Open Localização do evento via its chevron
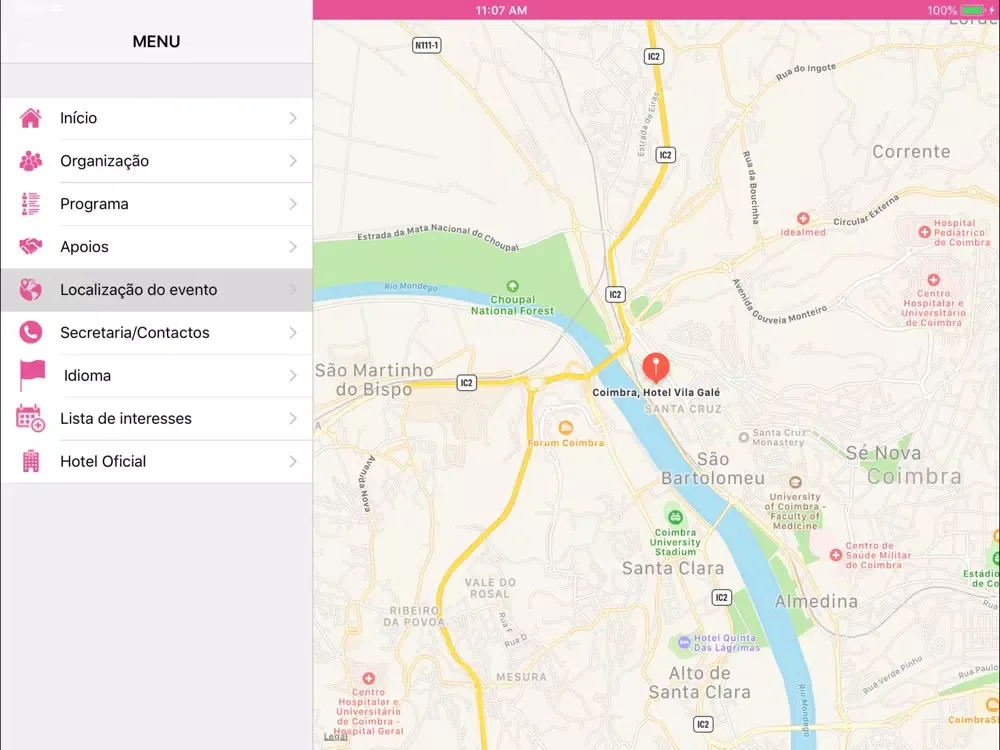This screenshot has height=750, width=1000. click(x=293, y=290)
